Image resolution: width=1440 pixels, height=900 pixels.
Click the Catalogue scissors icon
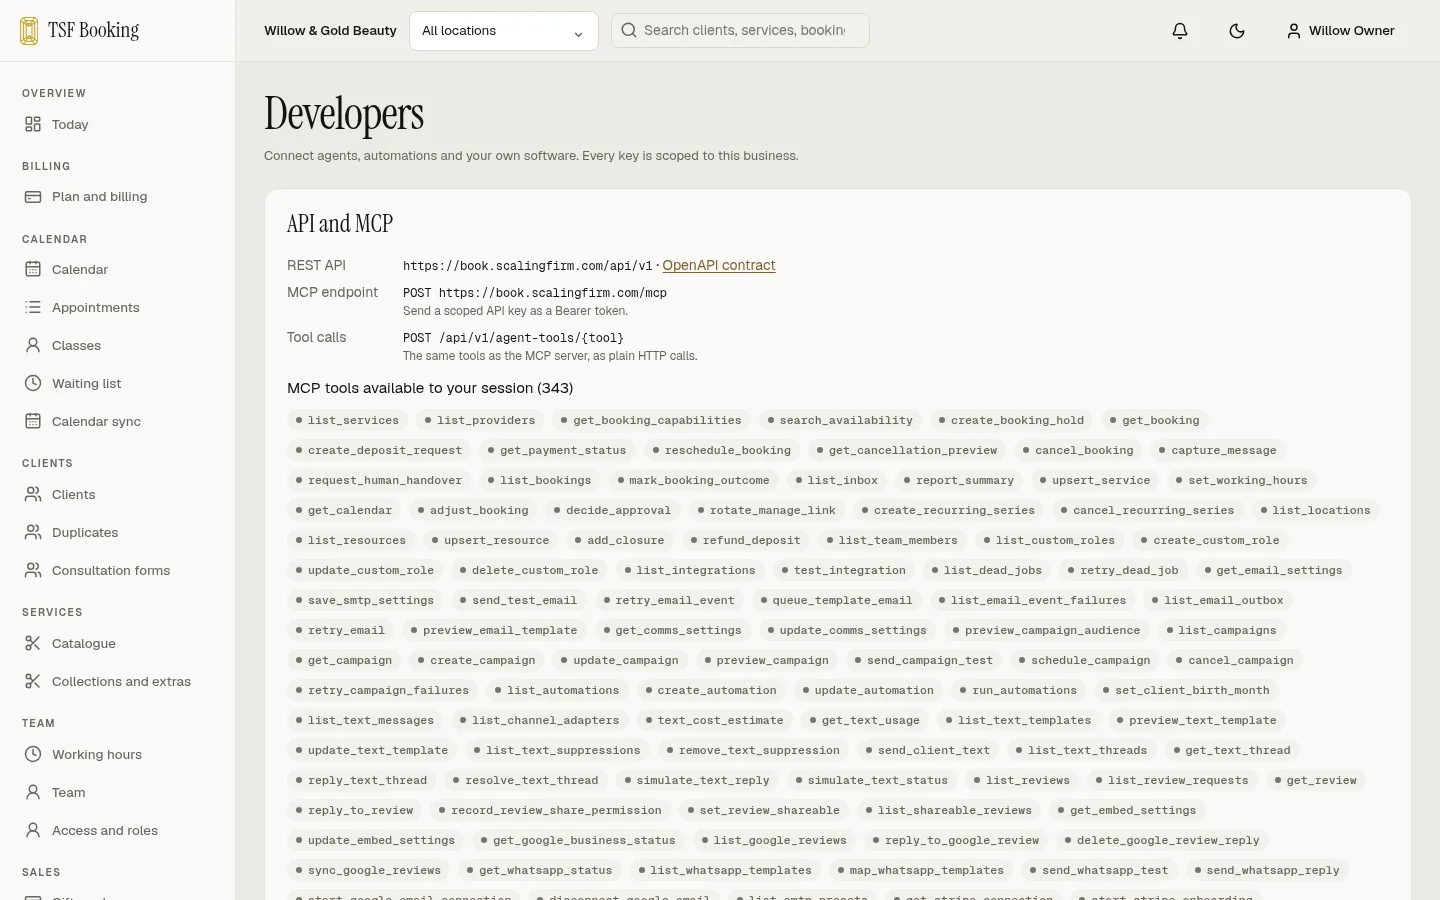tap(33, 644)
